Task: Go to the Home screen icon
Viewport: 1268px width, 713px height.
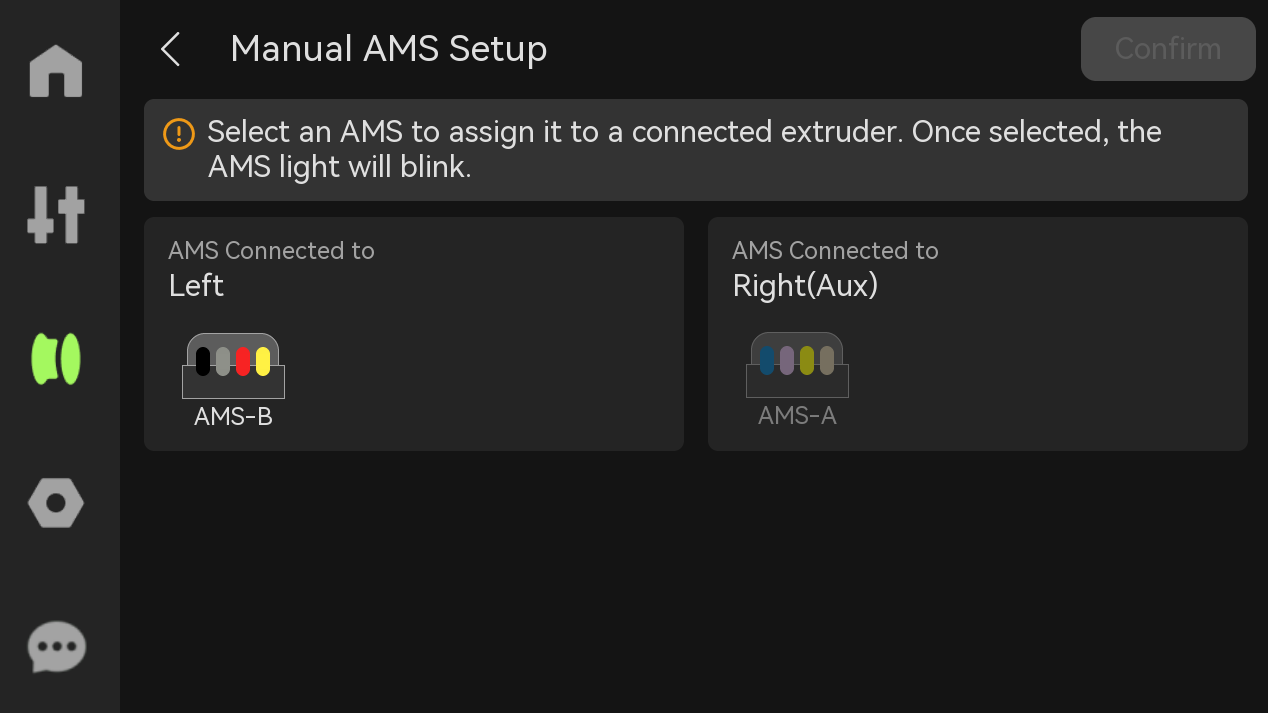Action: pos(56,72)
